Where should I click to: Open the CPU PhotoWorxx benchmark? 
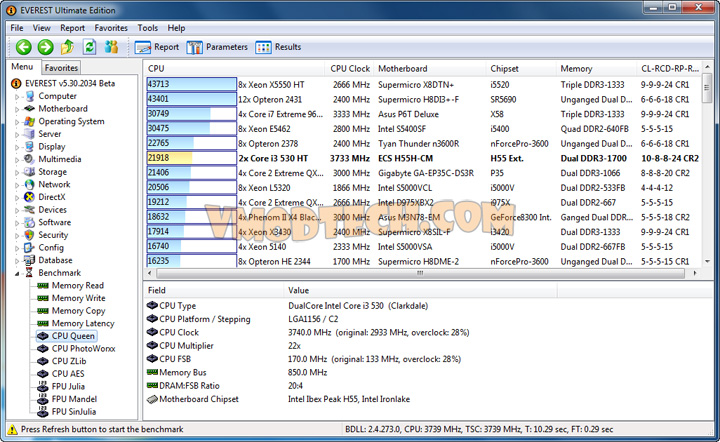pyautogui.click(x=77, y=349)
